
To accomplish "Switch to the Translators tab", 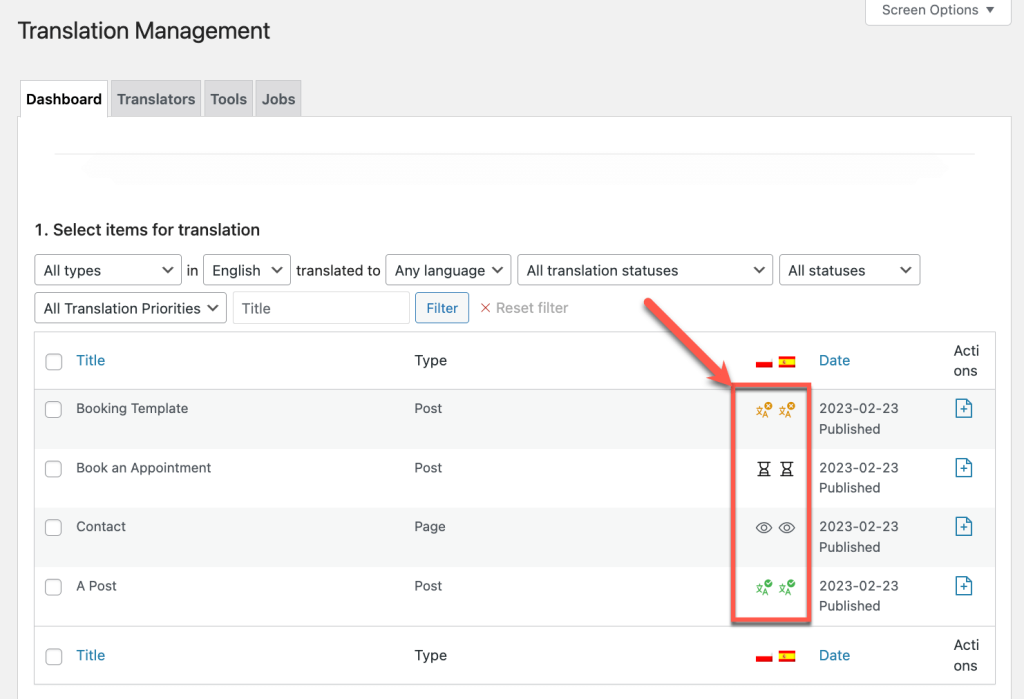I will click(x=155, y=98).
